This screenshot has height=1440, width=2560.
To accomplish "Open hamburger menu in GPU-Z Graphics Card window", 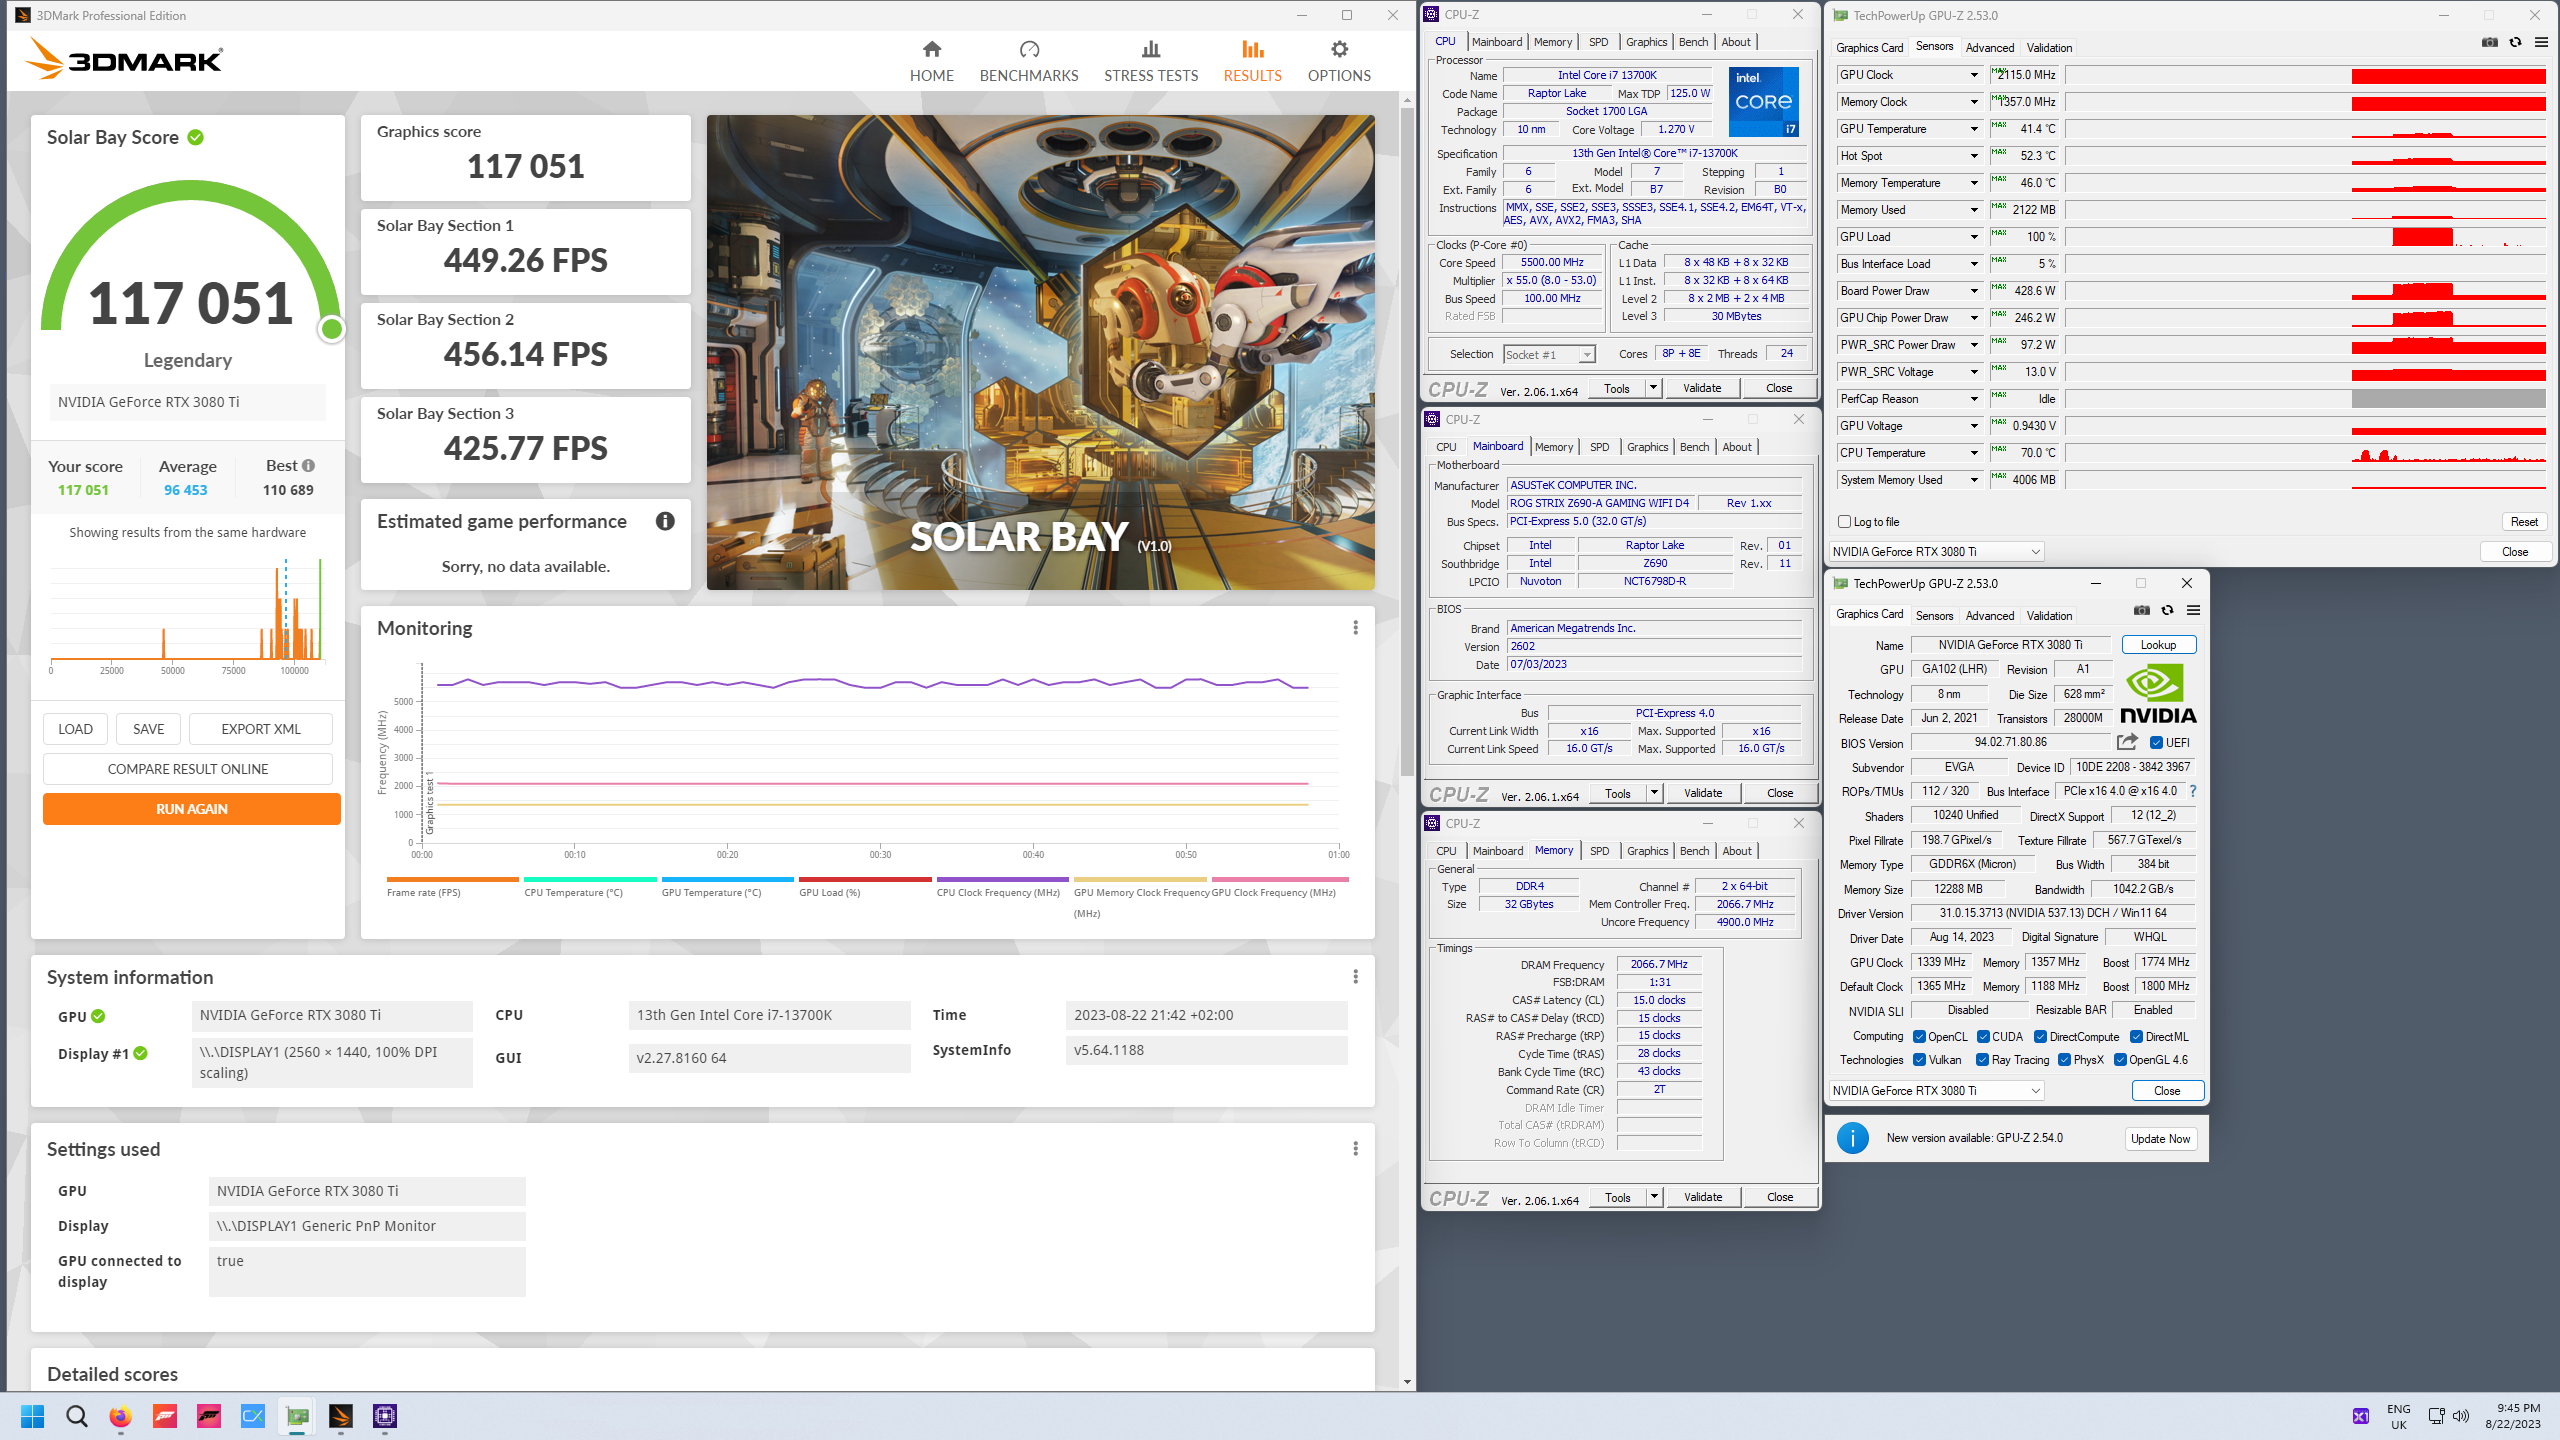I will [x=2193, y=611].
